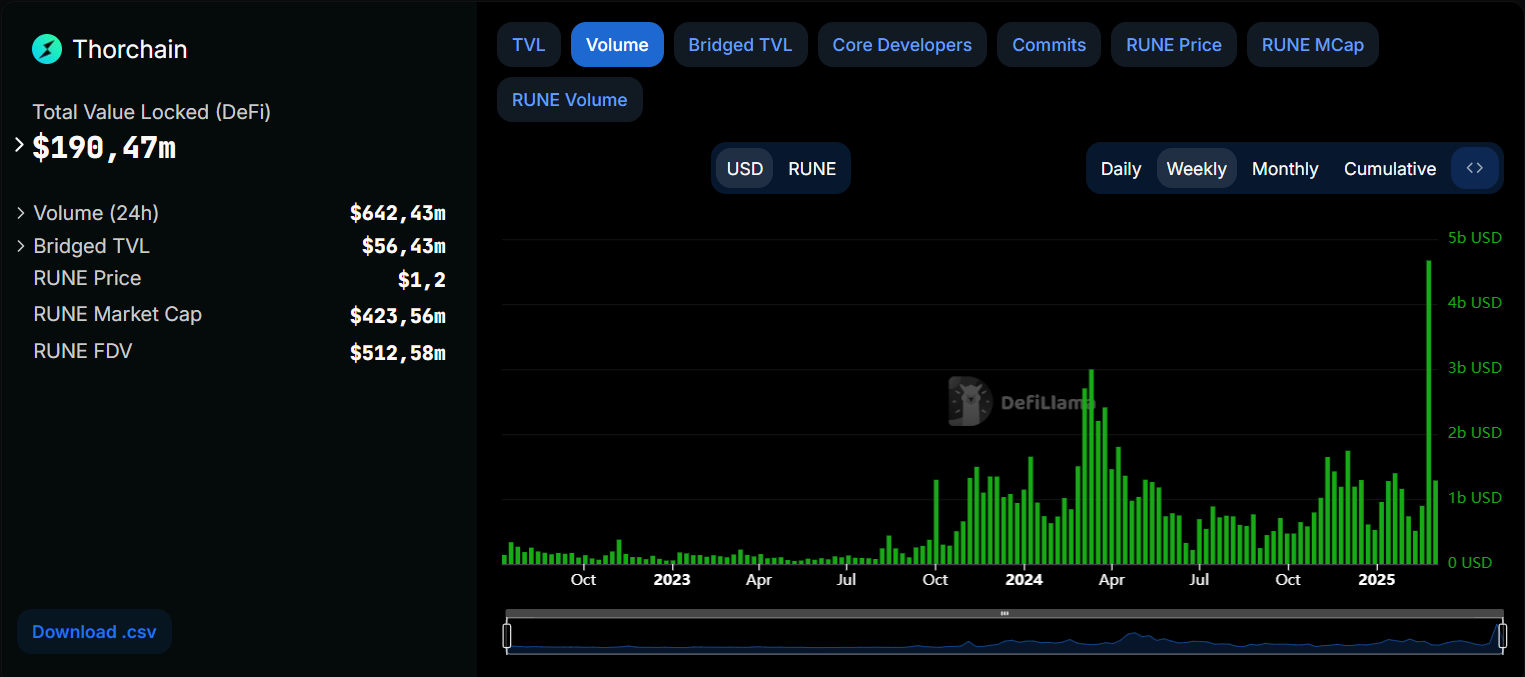The width and height of the screenshot is (1525, 677).
Task: Set denomination to USD
Action: click(x=745, y=168)
